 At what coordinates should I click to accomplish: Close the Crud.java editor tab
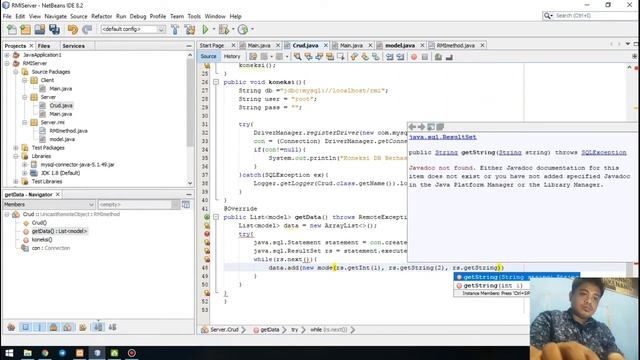[326, 45]
